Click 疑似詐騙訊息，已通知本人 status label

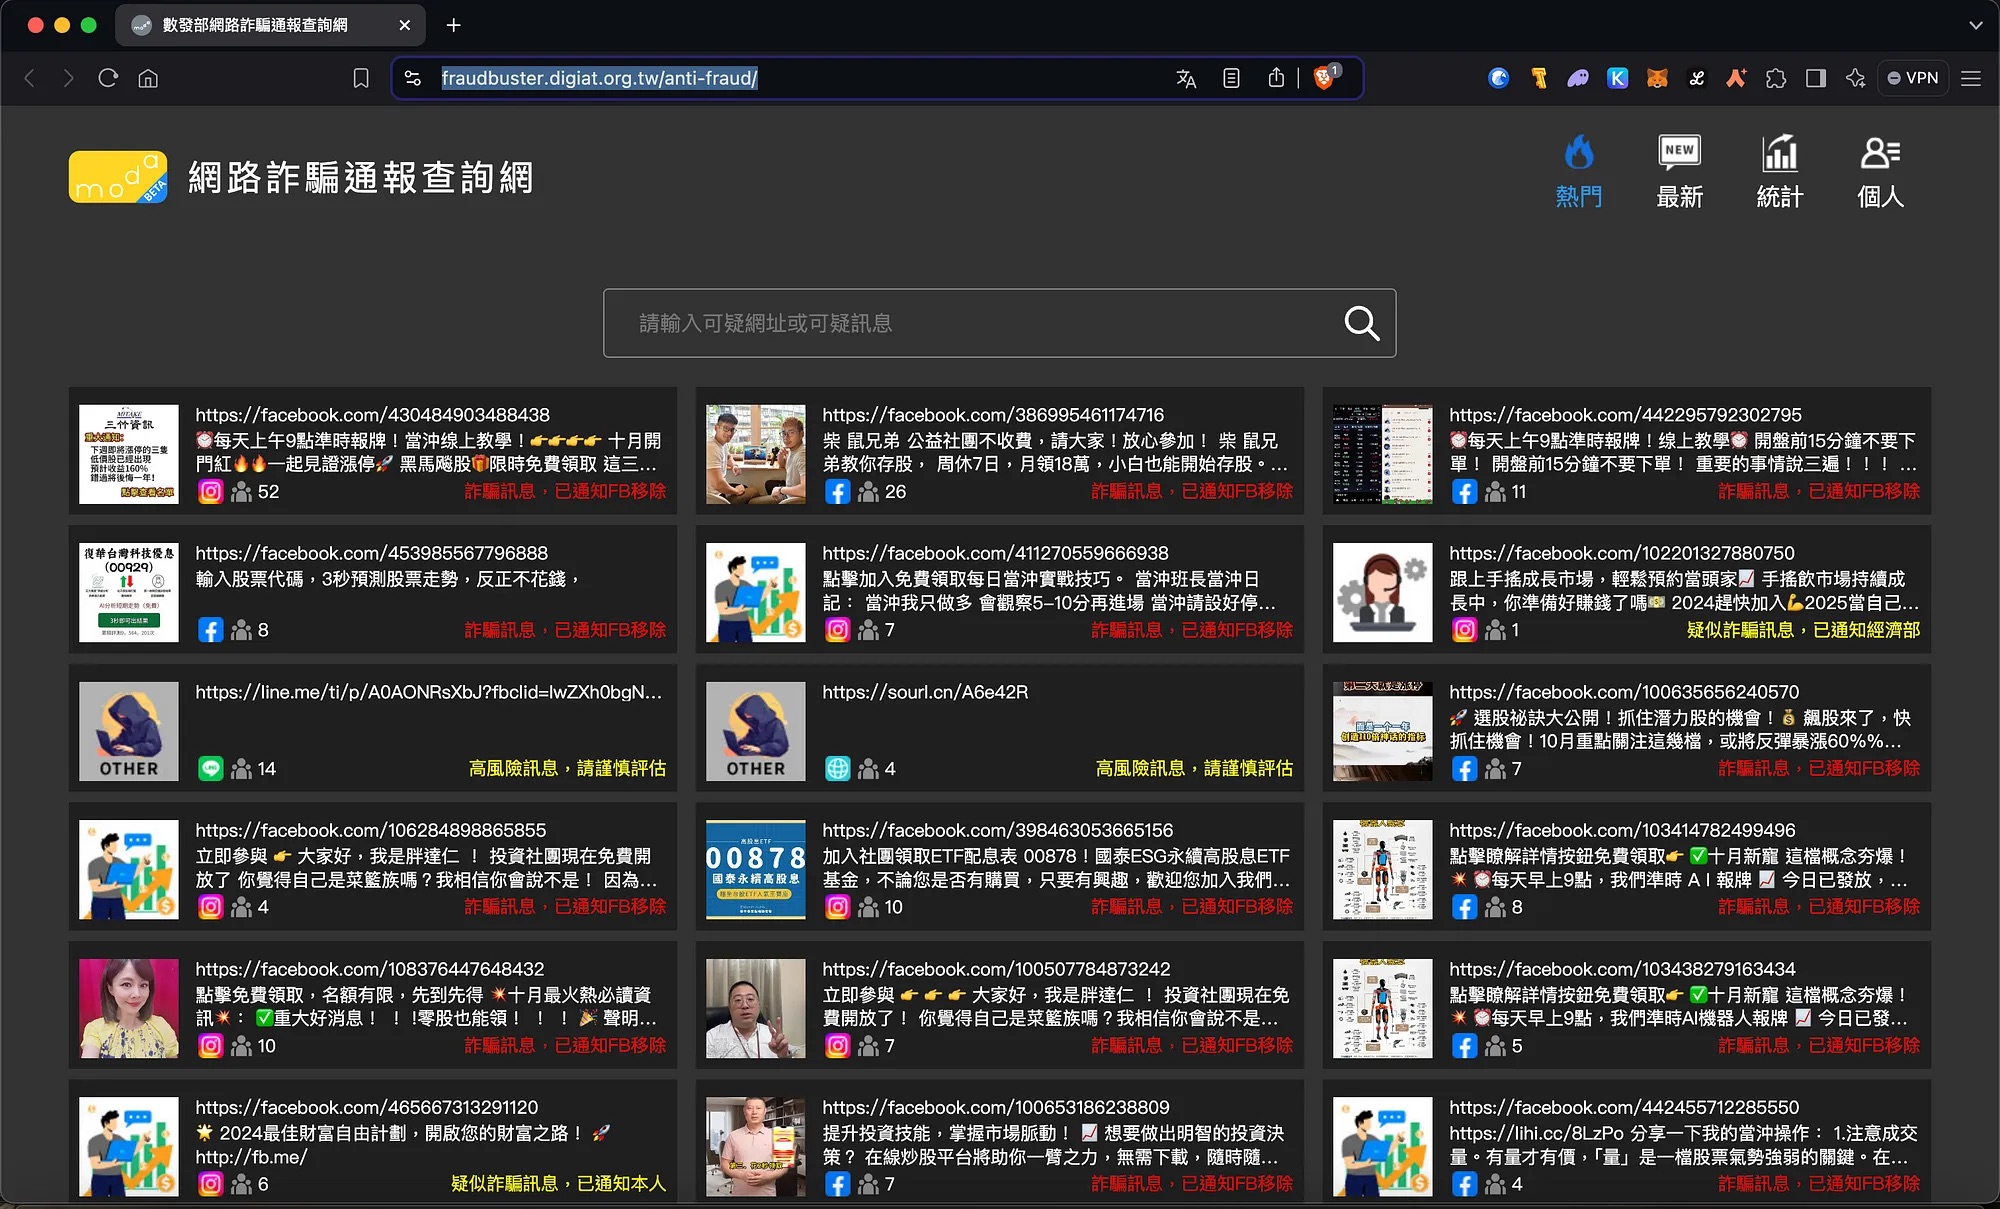558,1184
